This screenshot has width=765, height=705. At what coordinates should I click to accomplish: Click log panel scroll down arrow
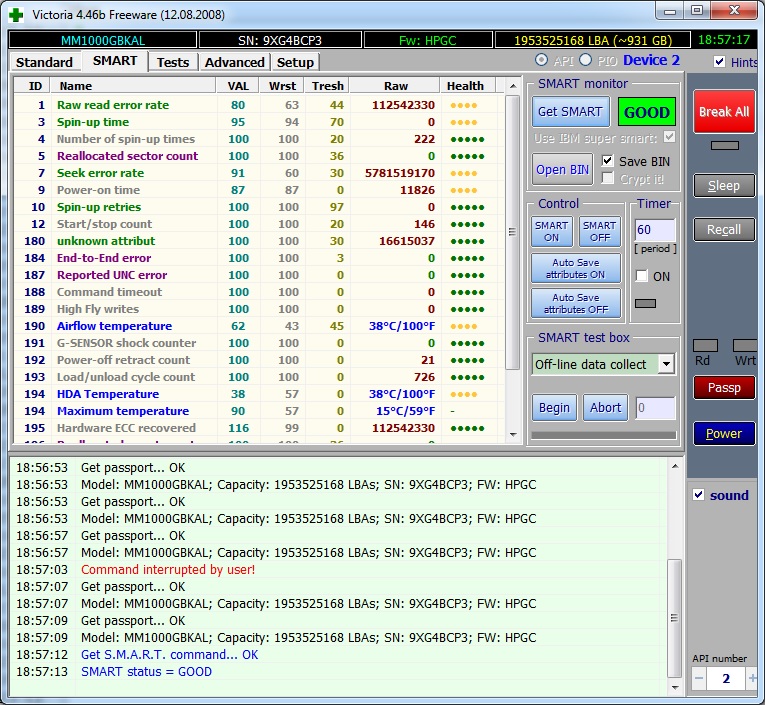(675, 687)
